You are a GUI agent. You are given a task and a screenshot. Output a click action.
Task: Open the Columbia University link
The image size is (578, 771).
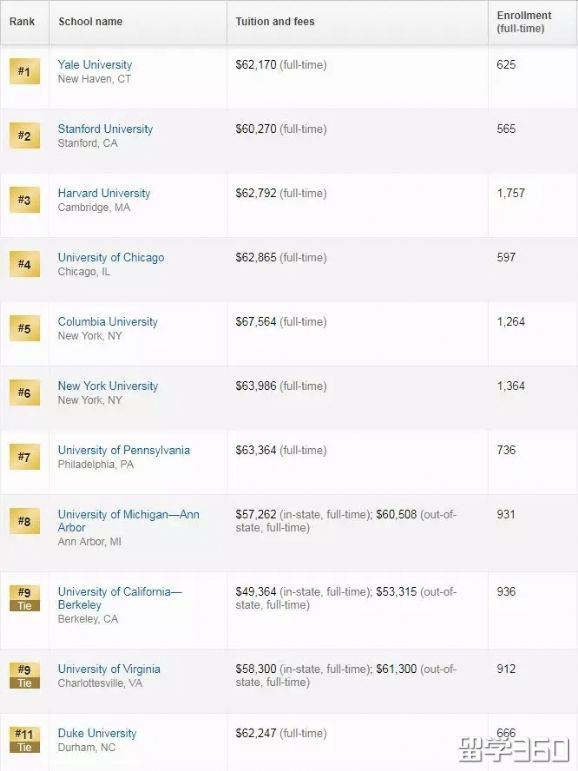coord(108,322)
